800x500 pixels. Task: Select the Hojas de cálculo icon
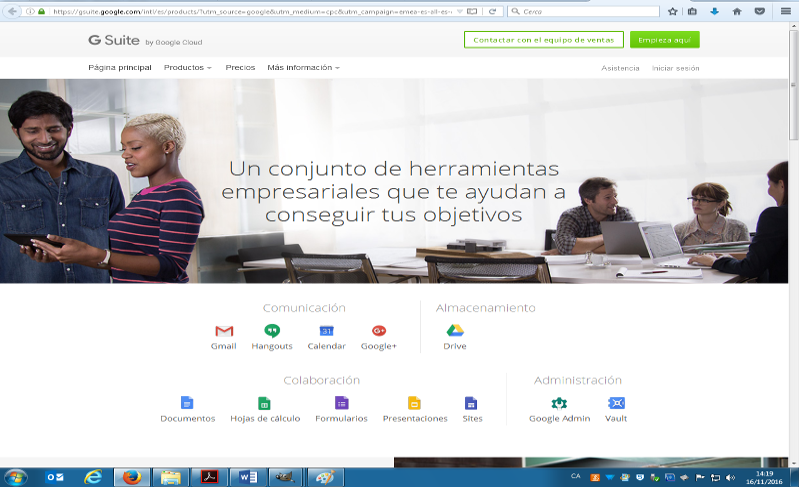pos(264,403)
